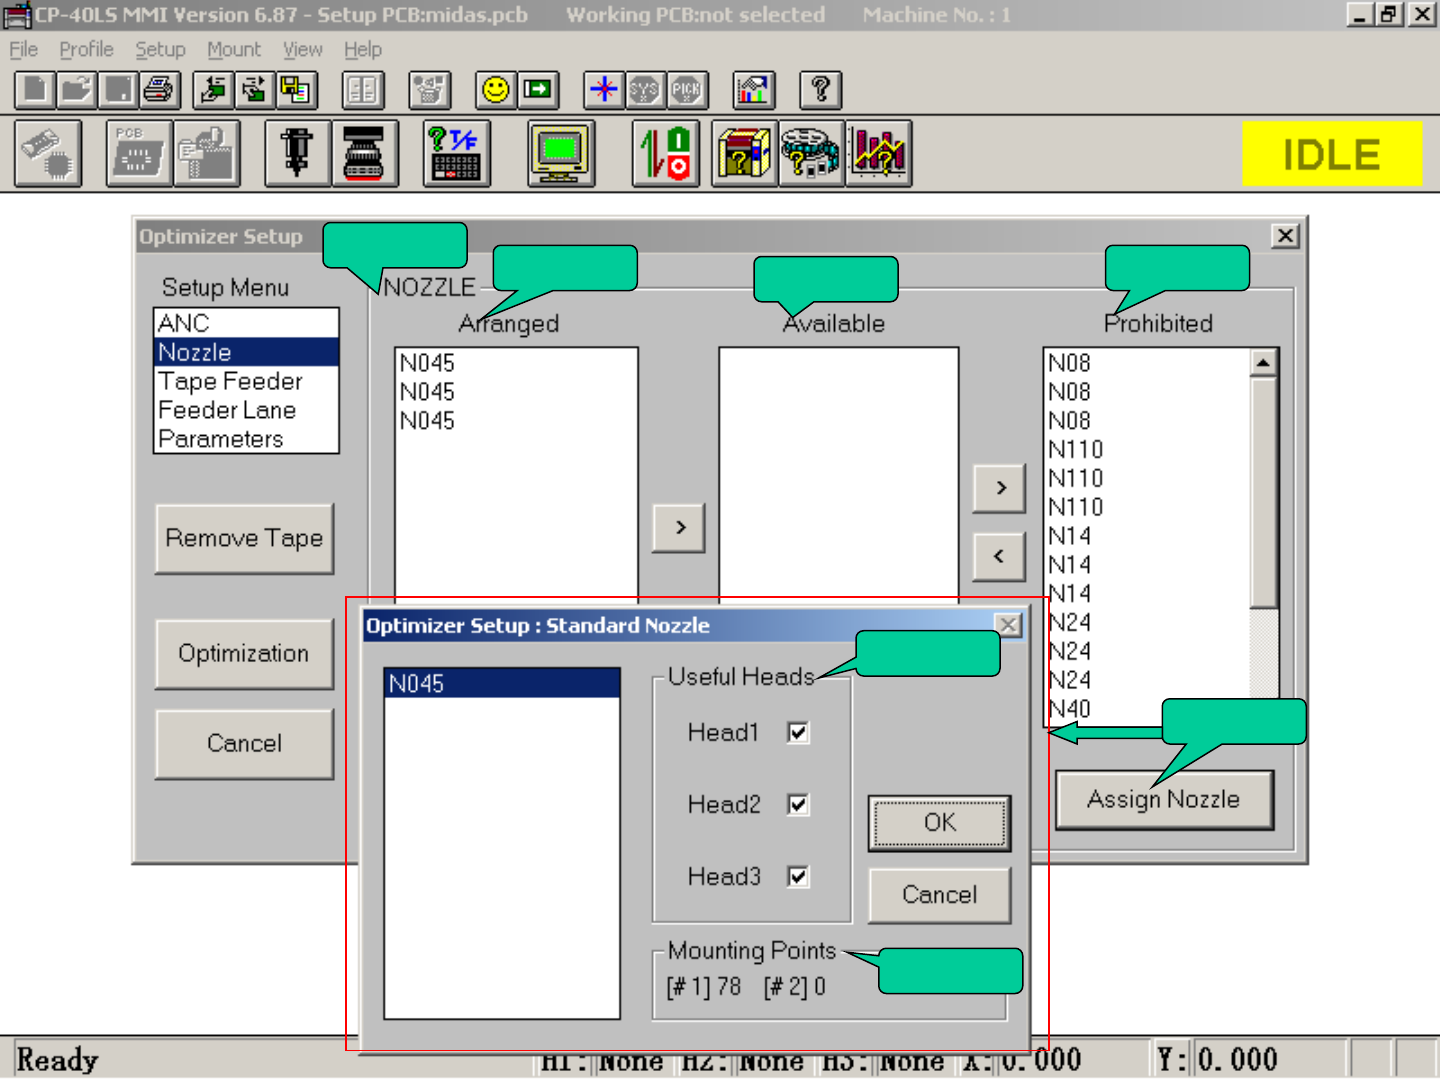This screenshot has width=1440, height=1080.
Task: Click the Assign Nozzle button
Action: click(x=1164, y=800)
